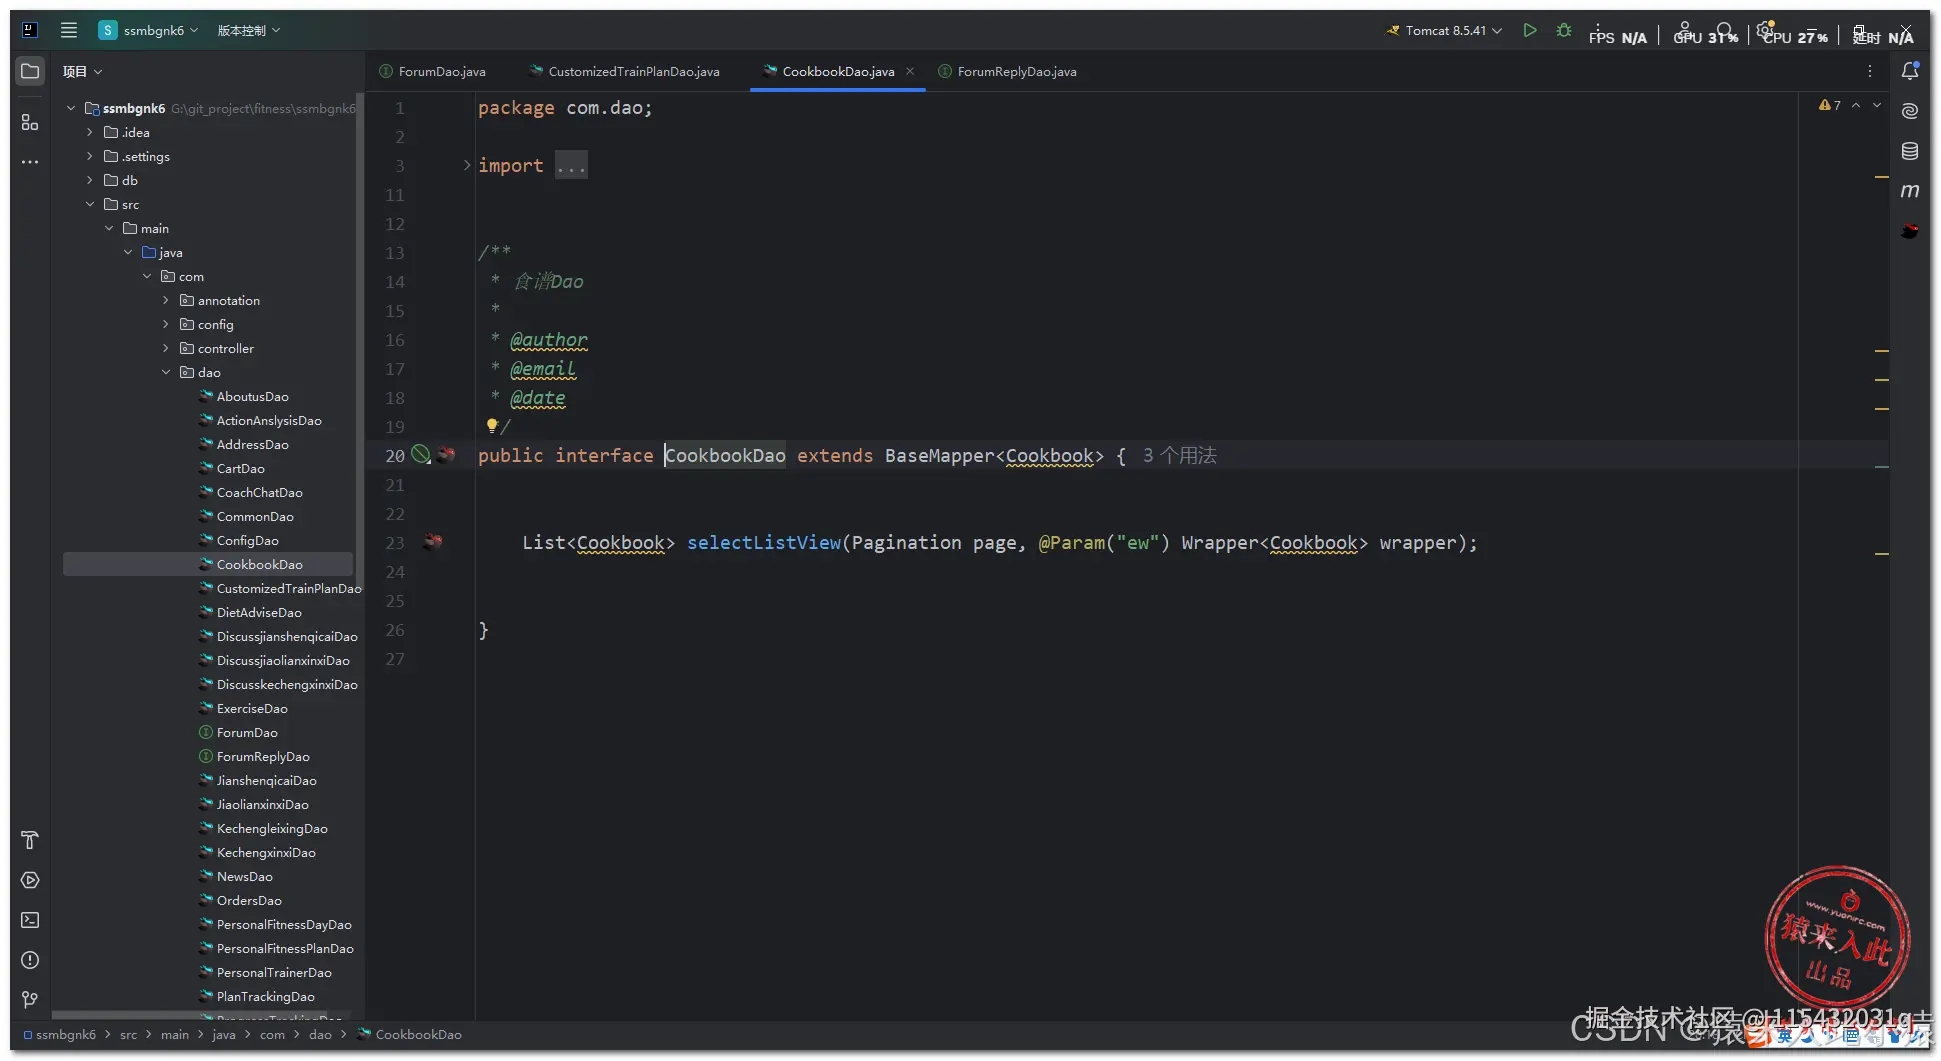Select OrdersDao in the project tree
The width and height of the screenshot is (1941, 1061).
pyautogui.click(x=249, y=901)
